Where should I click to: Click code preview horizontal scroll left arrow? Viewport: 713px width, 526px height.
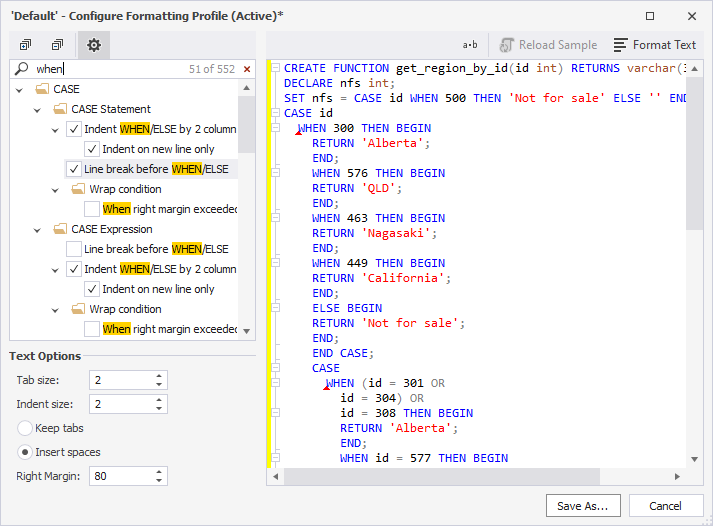[276, 476]
